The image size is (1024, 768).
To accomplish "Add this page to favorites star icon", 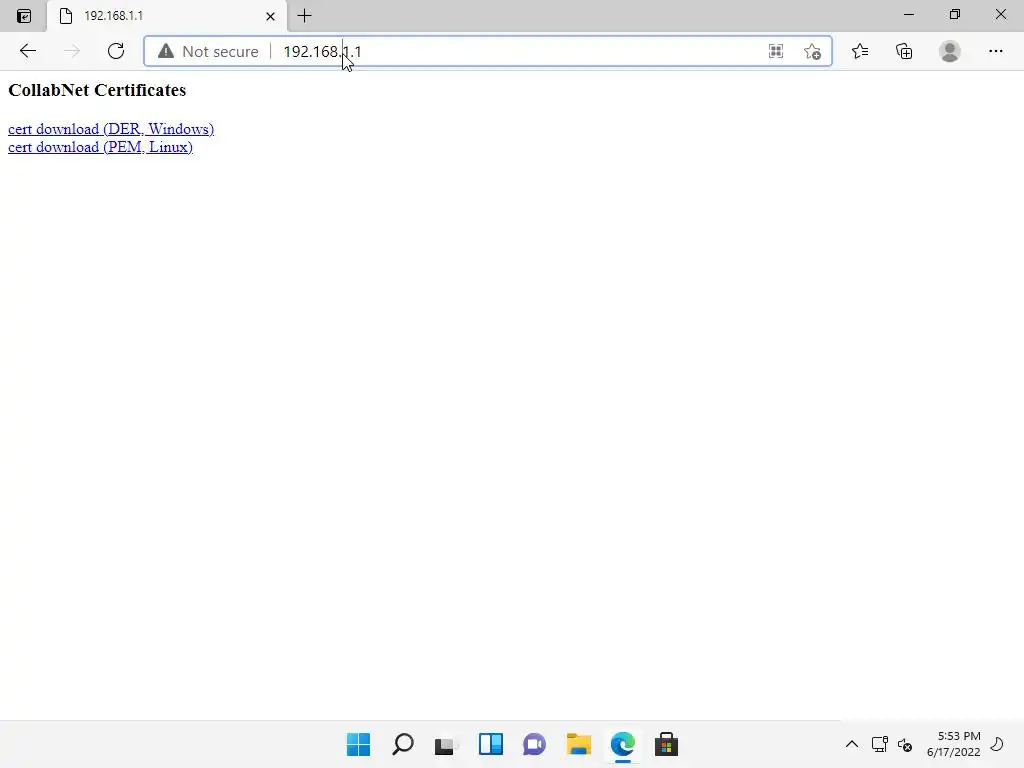I will point(812,52).
